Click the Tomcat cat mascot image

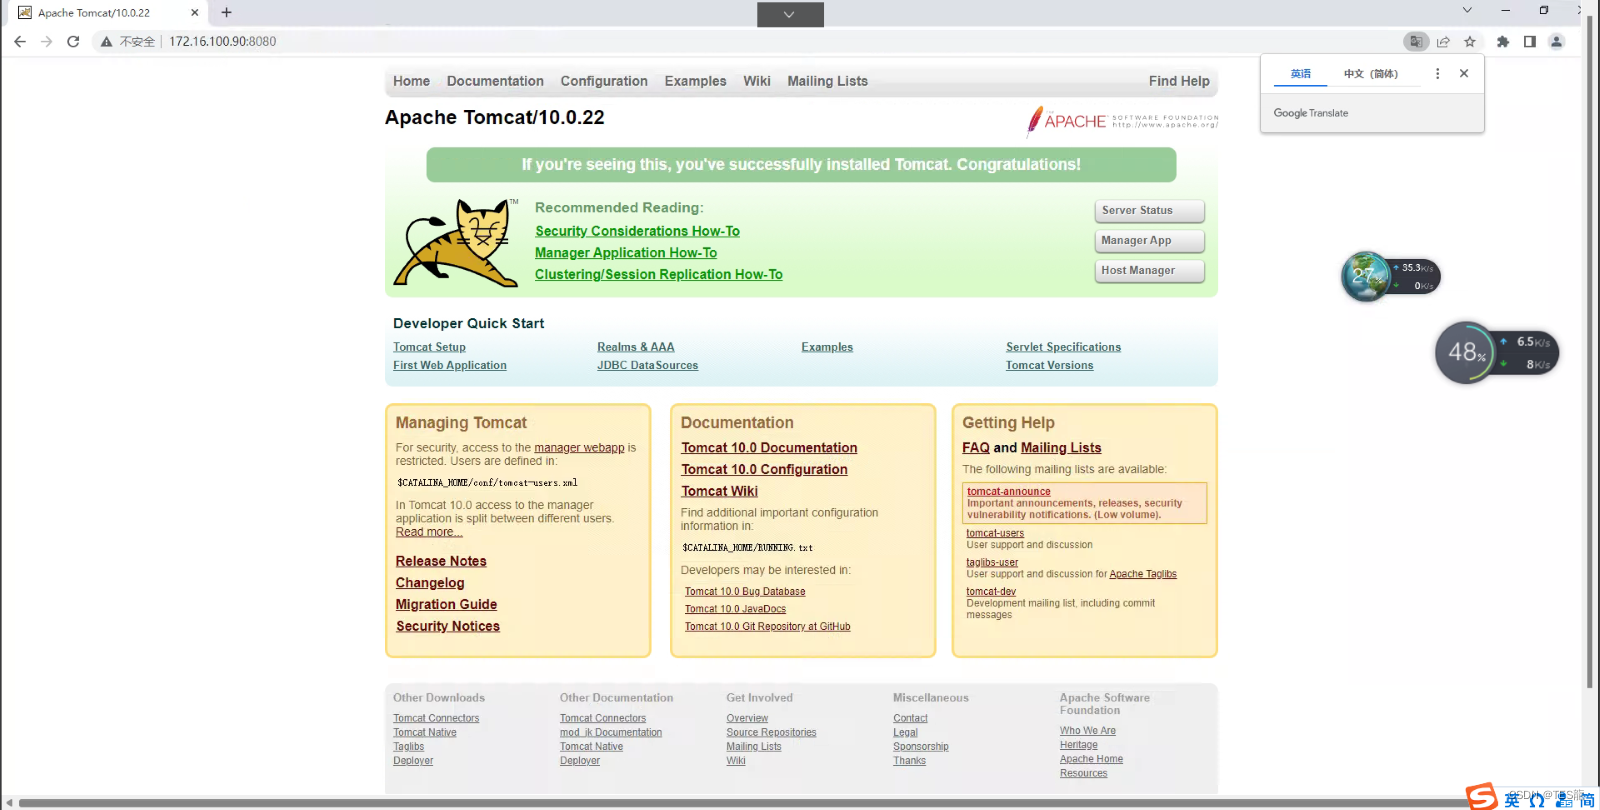coord(456,243)
